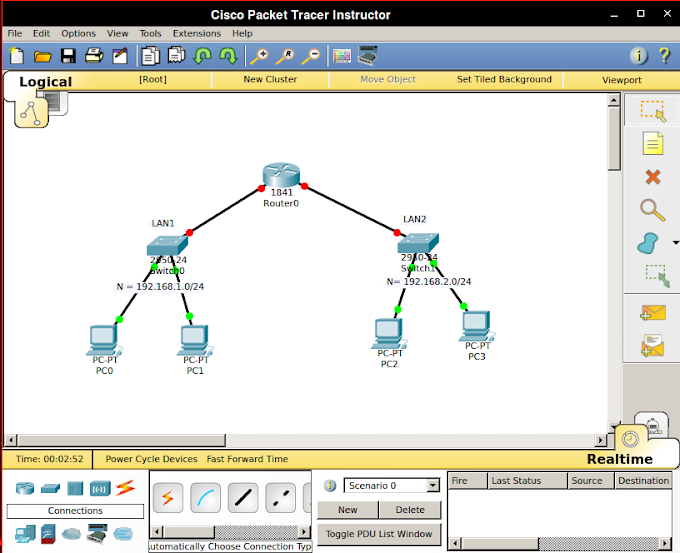Select Hubs device category
680x553 pixels.
[x=75, y=488]
